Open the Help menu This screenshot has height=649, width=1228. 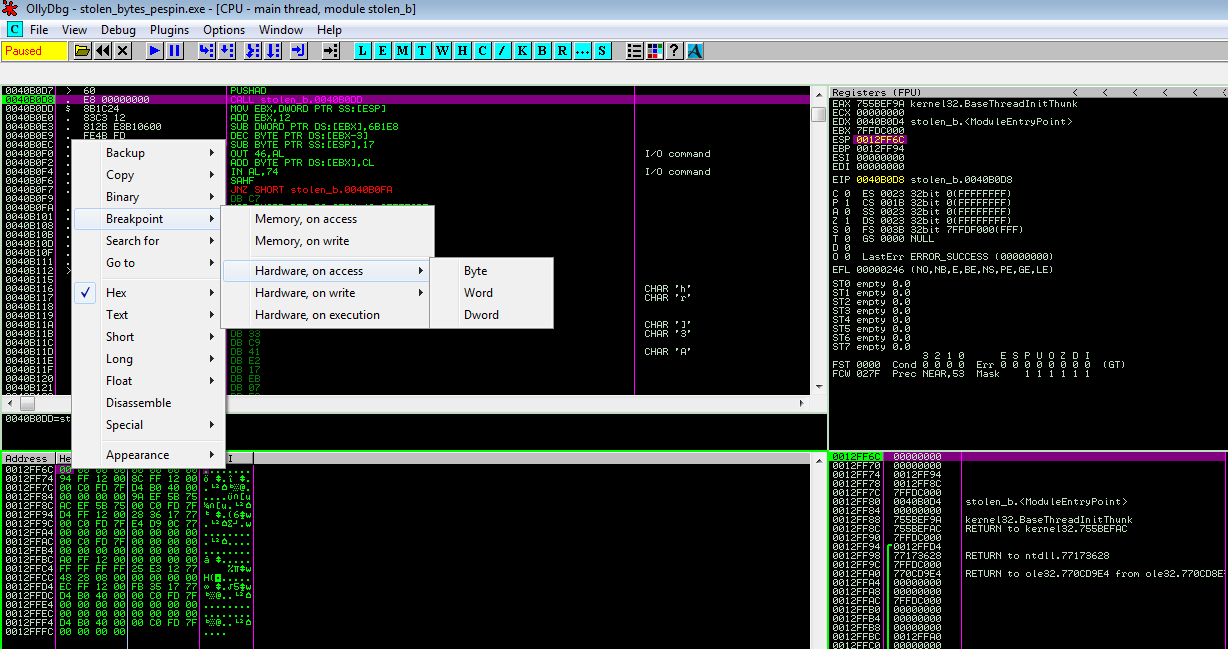point(329,30)
